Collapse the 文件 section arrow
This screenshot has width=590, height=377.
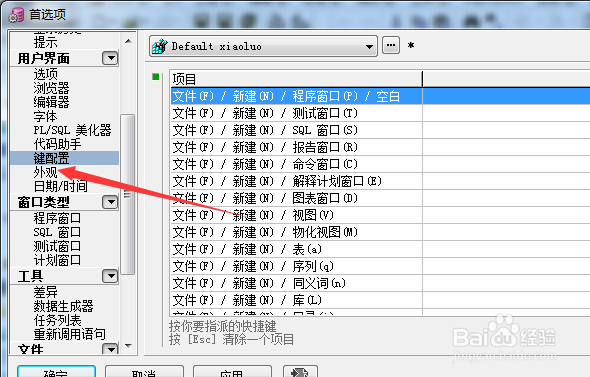[x=110, y=349]
